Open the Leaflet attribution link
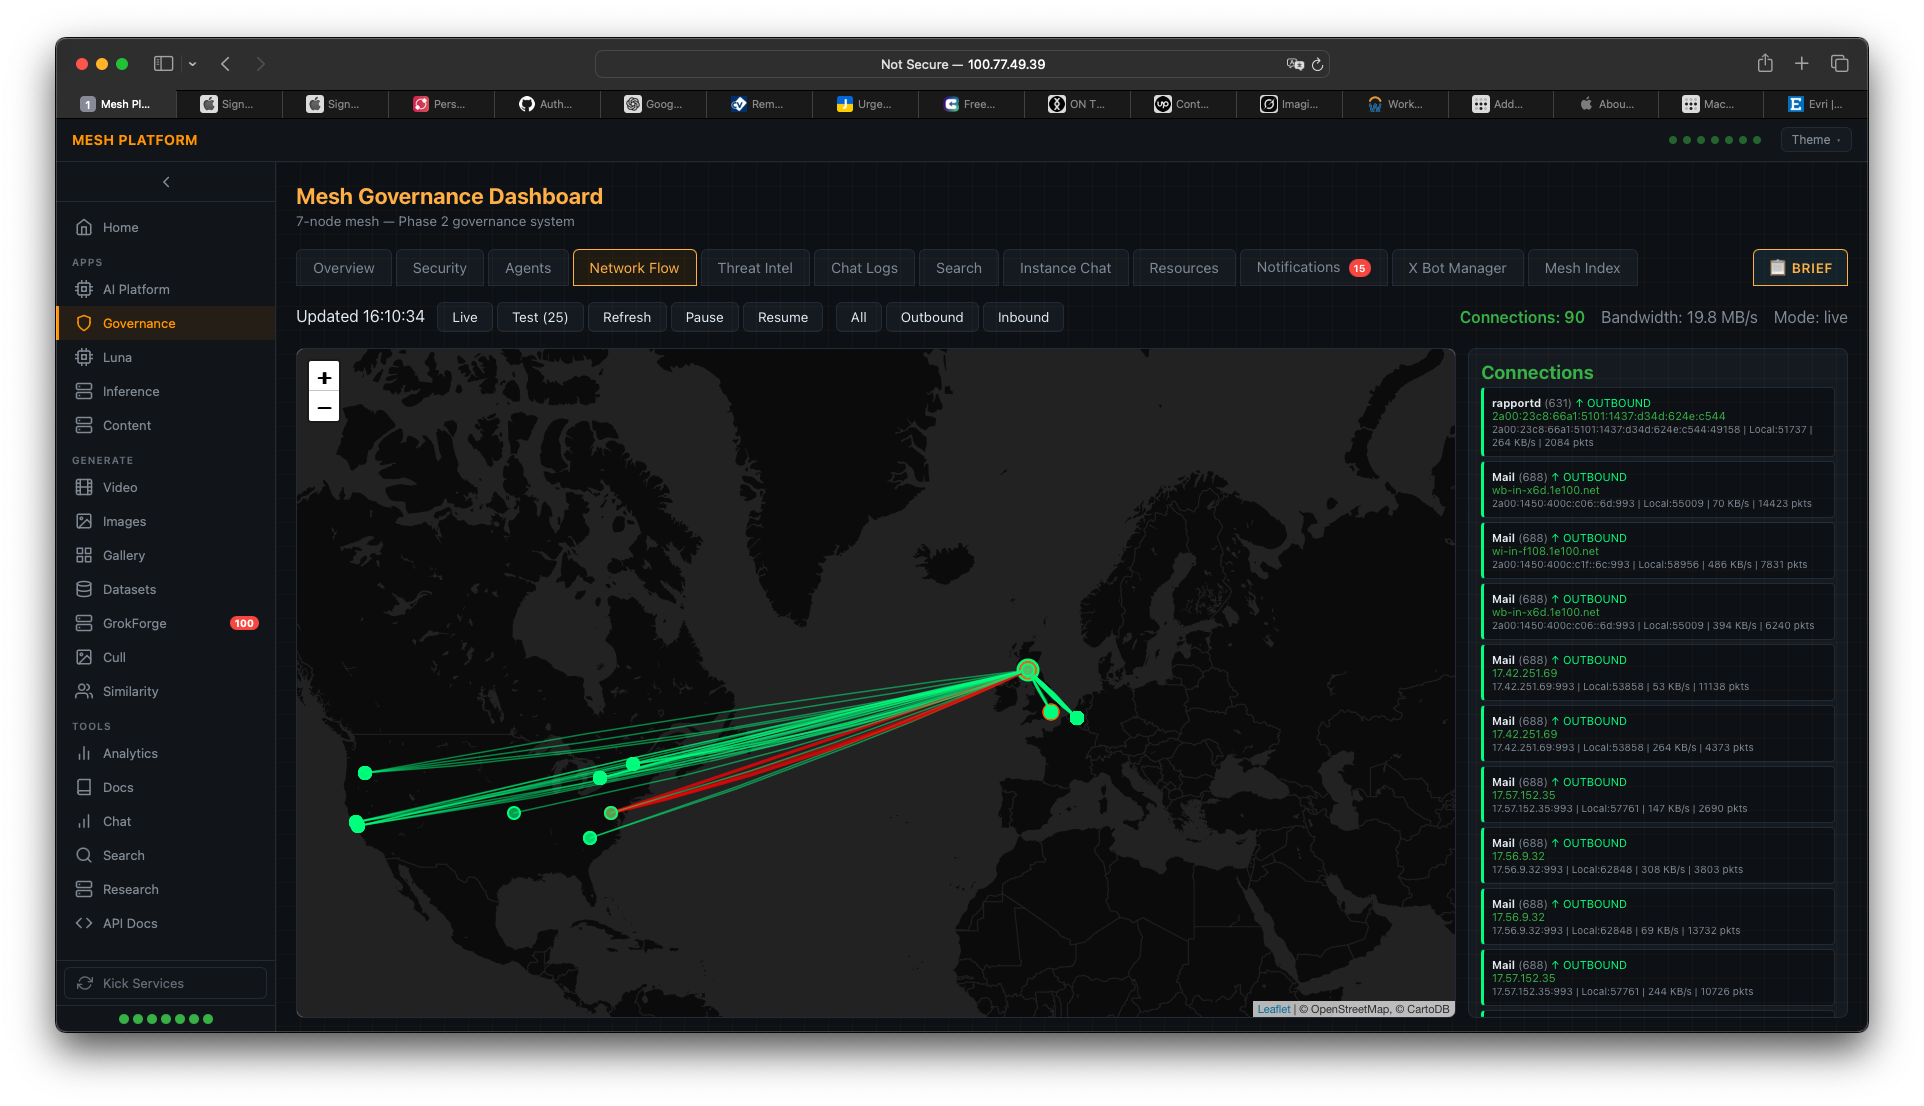Image resolution: width=1924 pixels, height=1106 pixels. point(1273,1009)
